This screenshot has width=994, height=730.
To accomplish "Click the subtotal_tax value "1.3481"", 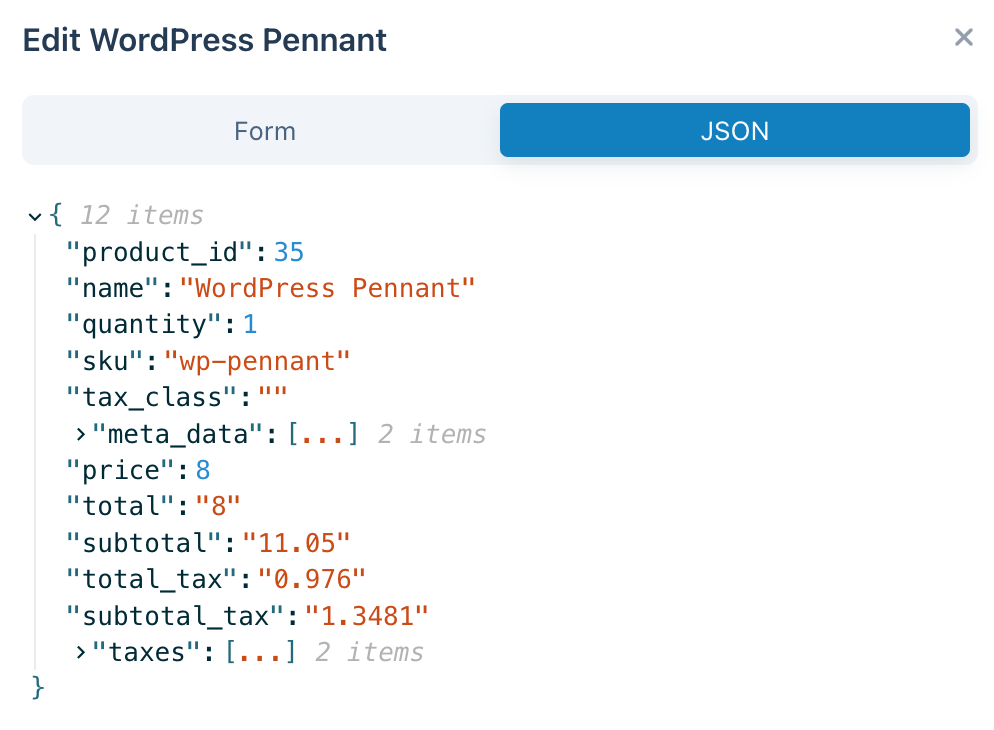I will (367, 615).
